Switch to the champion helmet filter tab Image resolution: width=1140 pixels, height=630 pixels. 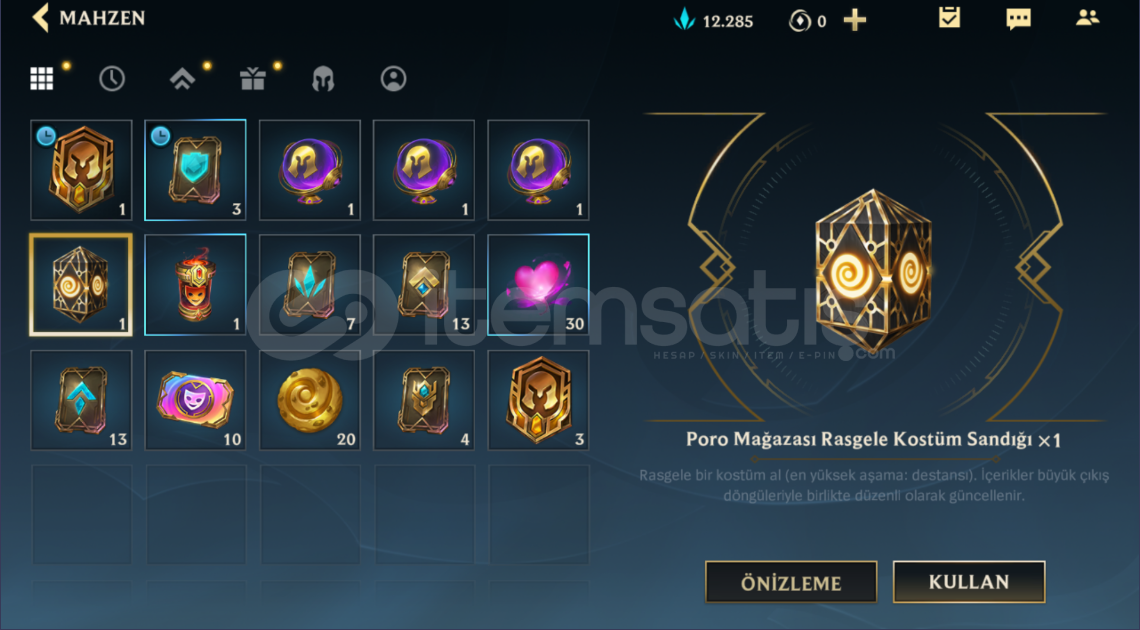(x=323, y=78)
